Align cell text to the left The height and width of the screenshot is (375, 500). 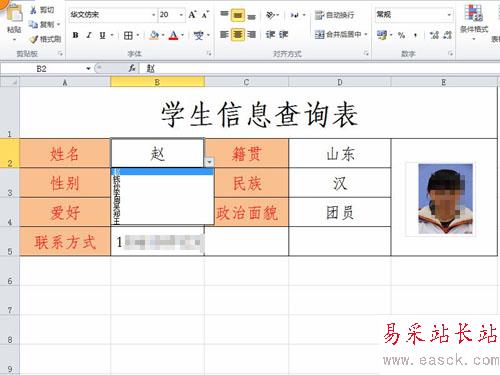(224, 34)
